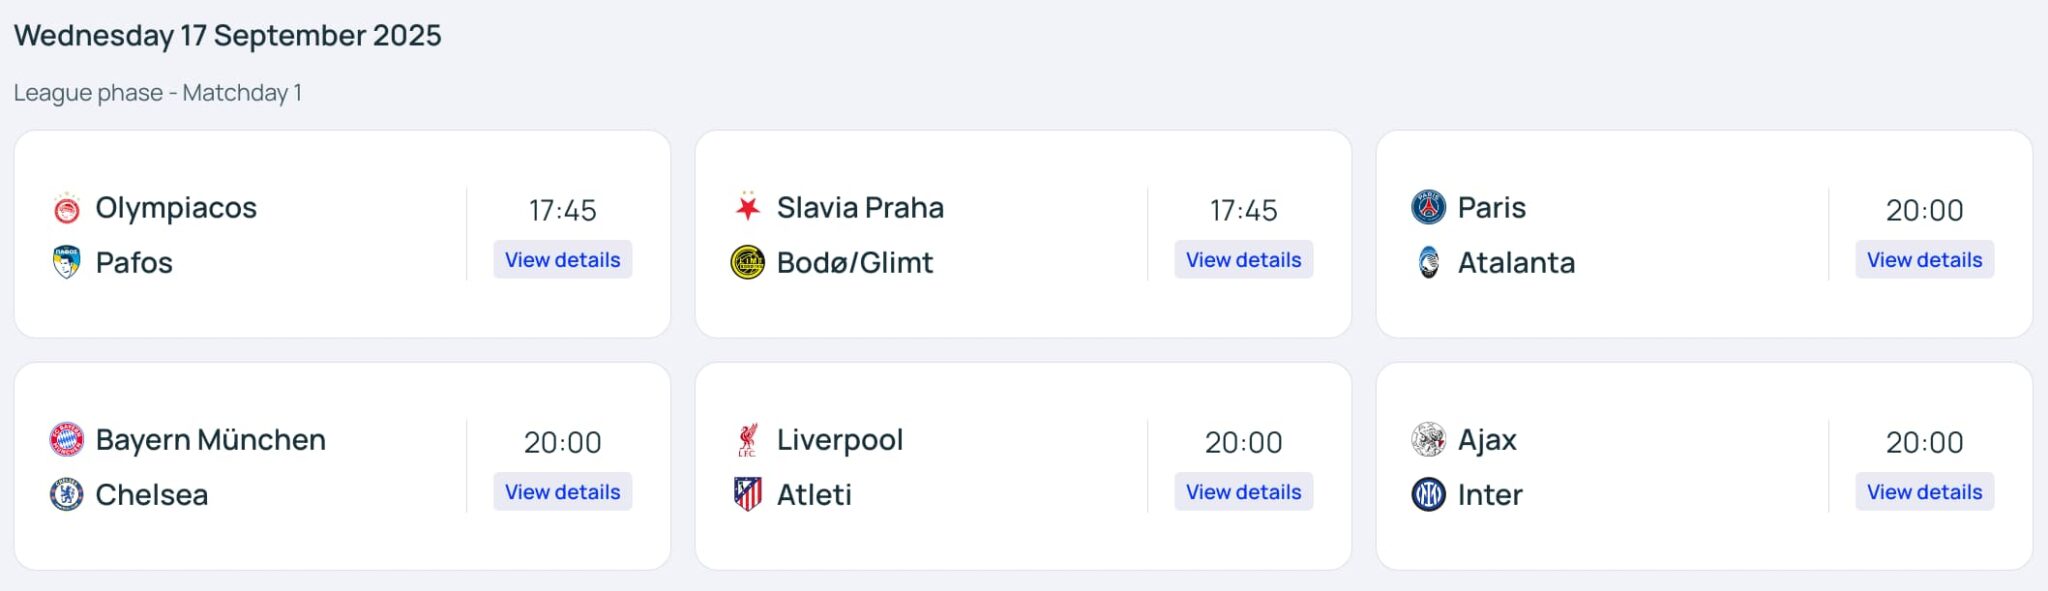This screenshot has width=2048, height=591.
Task: Click the Atleti striped crest
Action: (x=748, y=495)
